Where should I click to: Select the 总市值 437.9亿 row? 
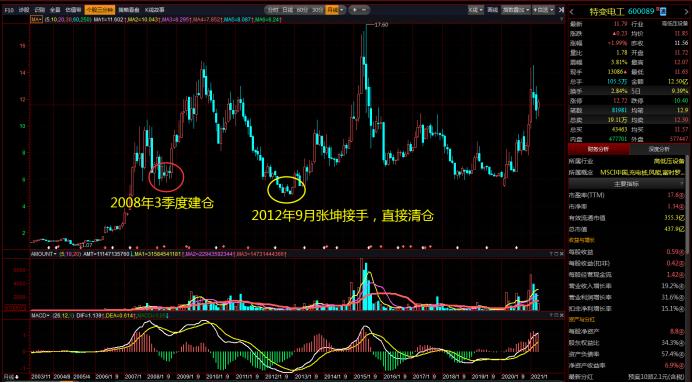(x=628, y=229)
